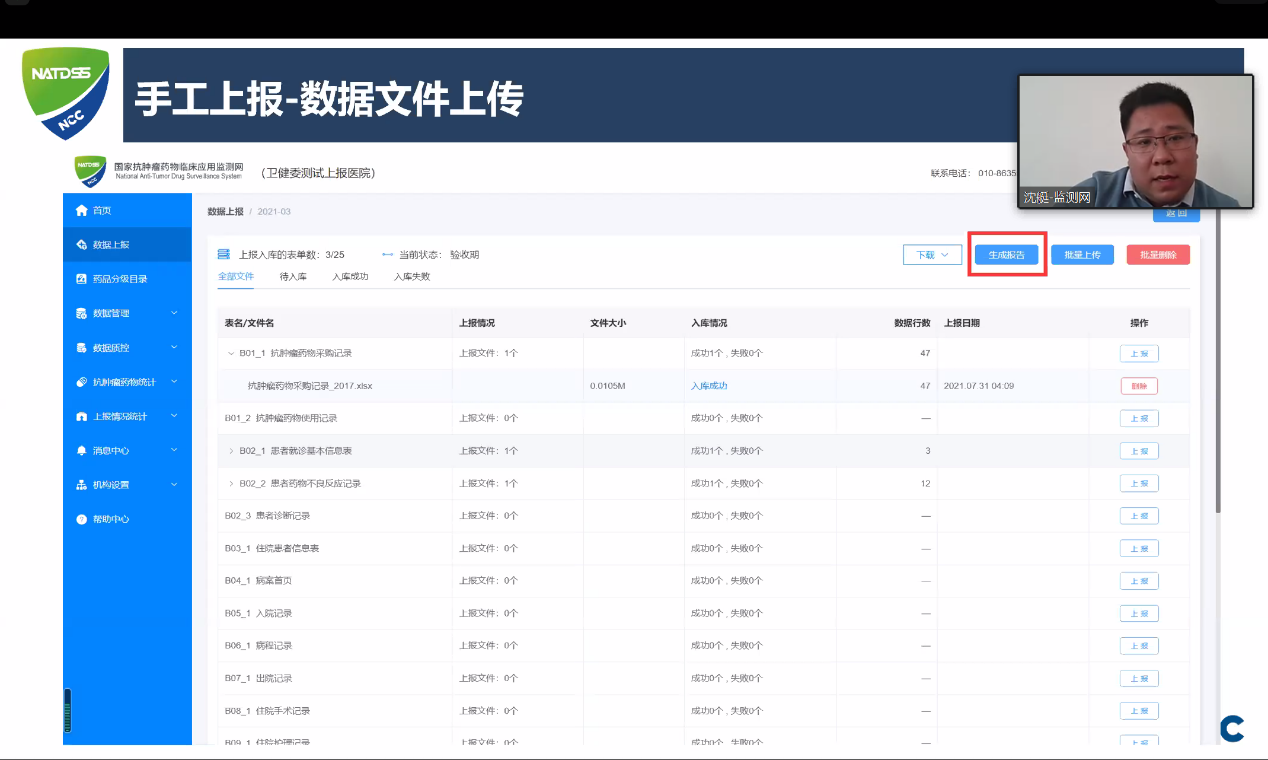Viewport: 1268px width, 760px height.
Task: Open 药品分级目录 via its sidebar icon
Action: coord(82,279)
